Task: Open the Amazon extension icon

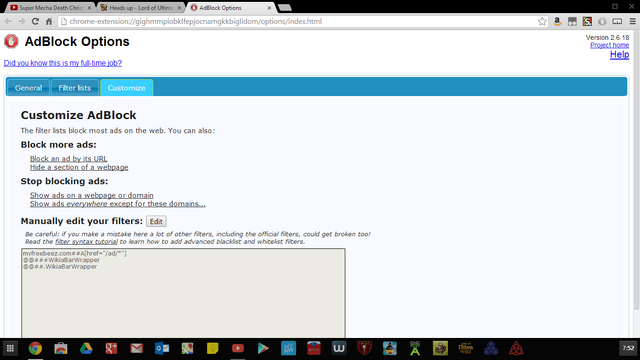Action: coord(557,21)
